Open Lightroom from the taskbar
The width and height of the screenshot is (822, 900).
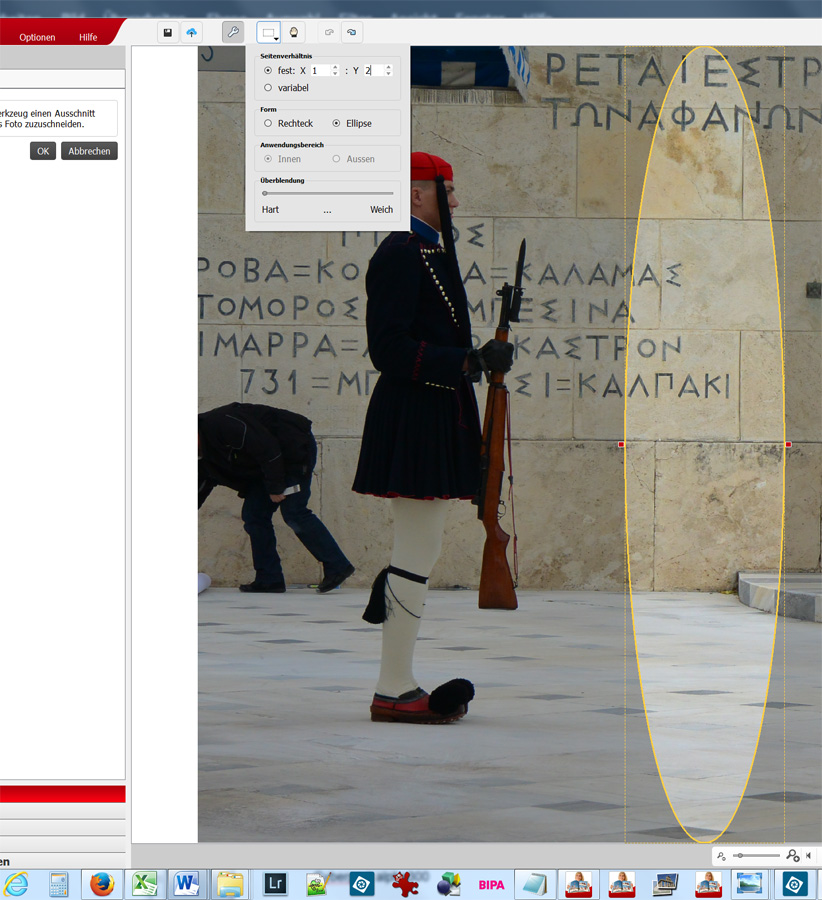coord(275,884)
